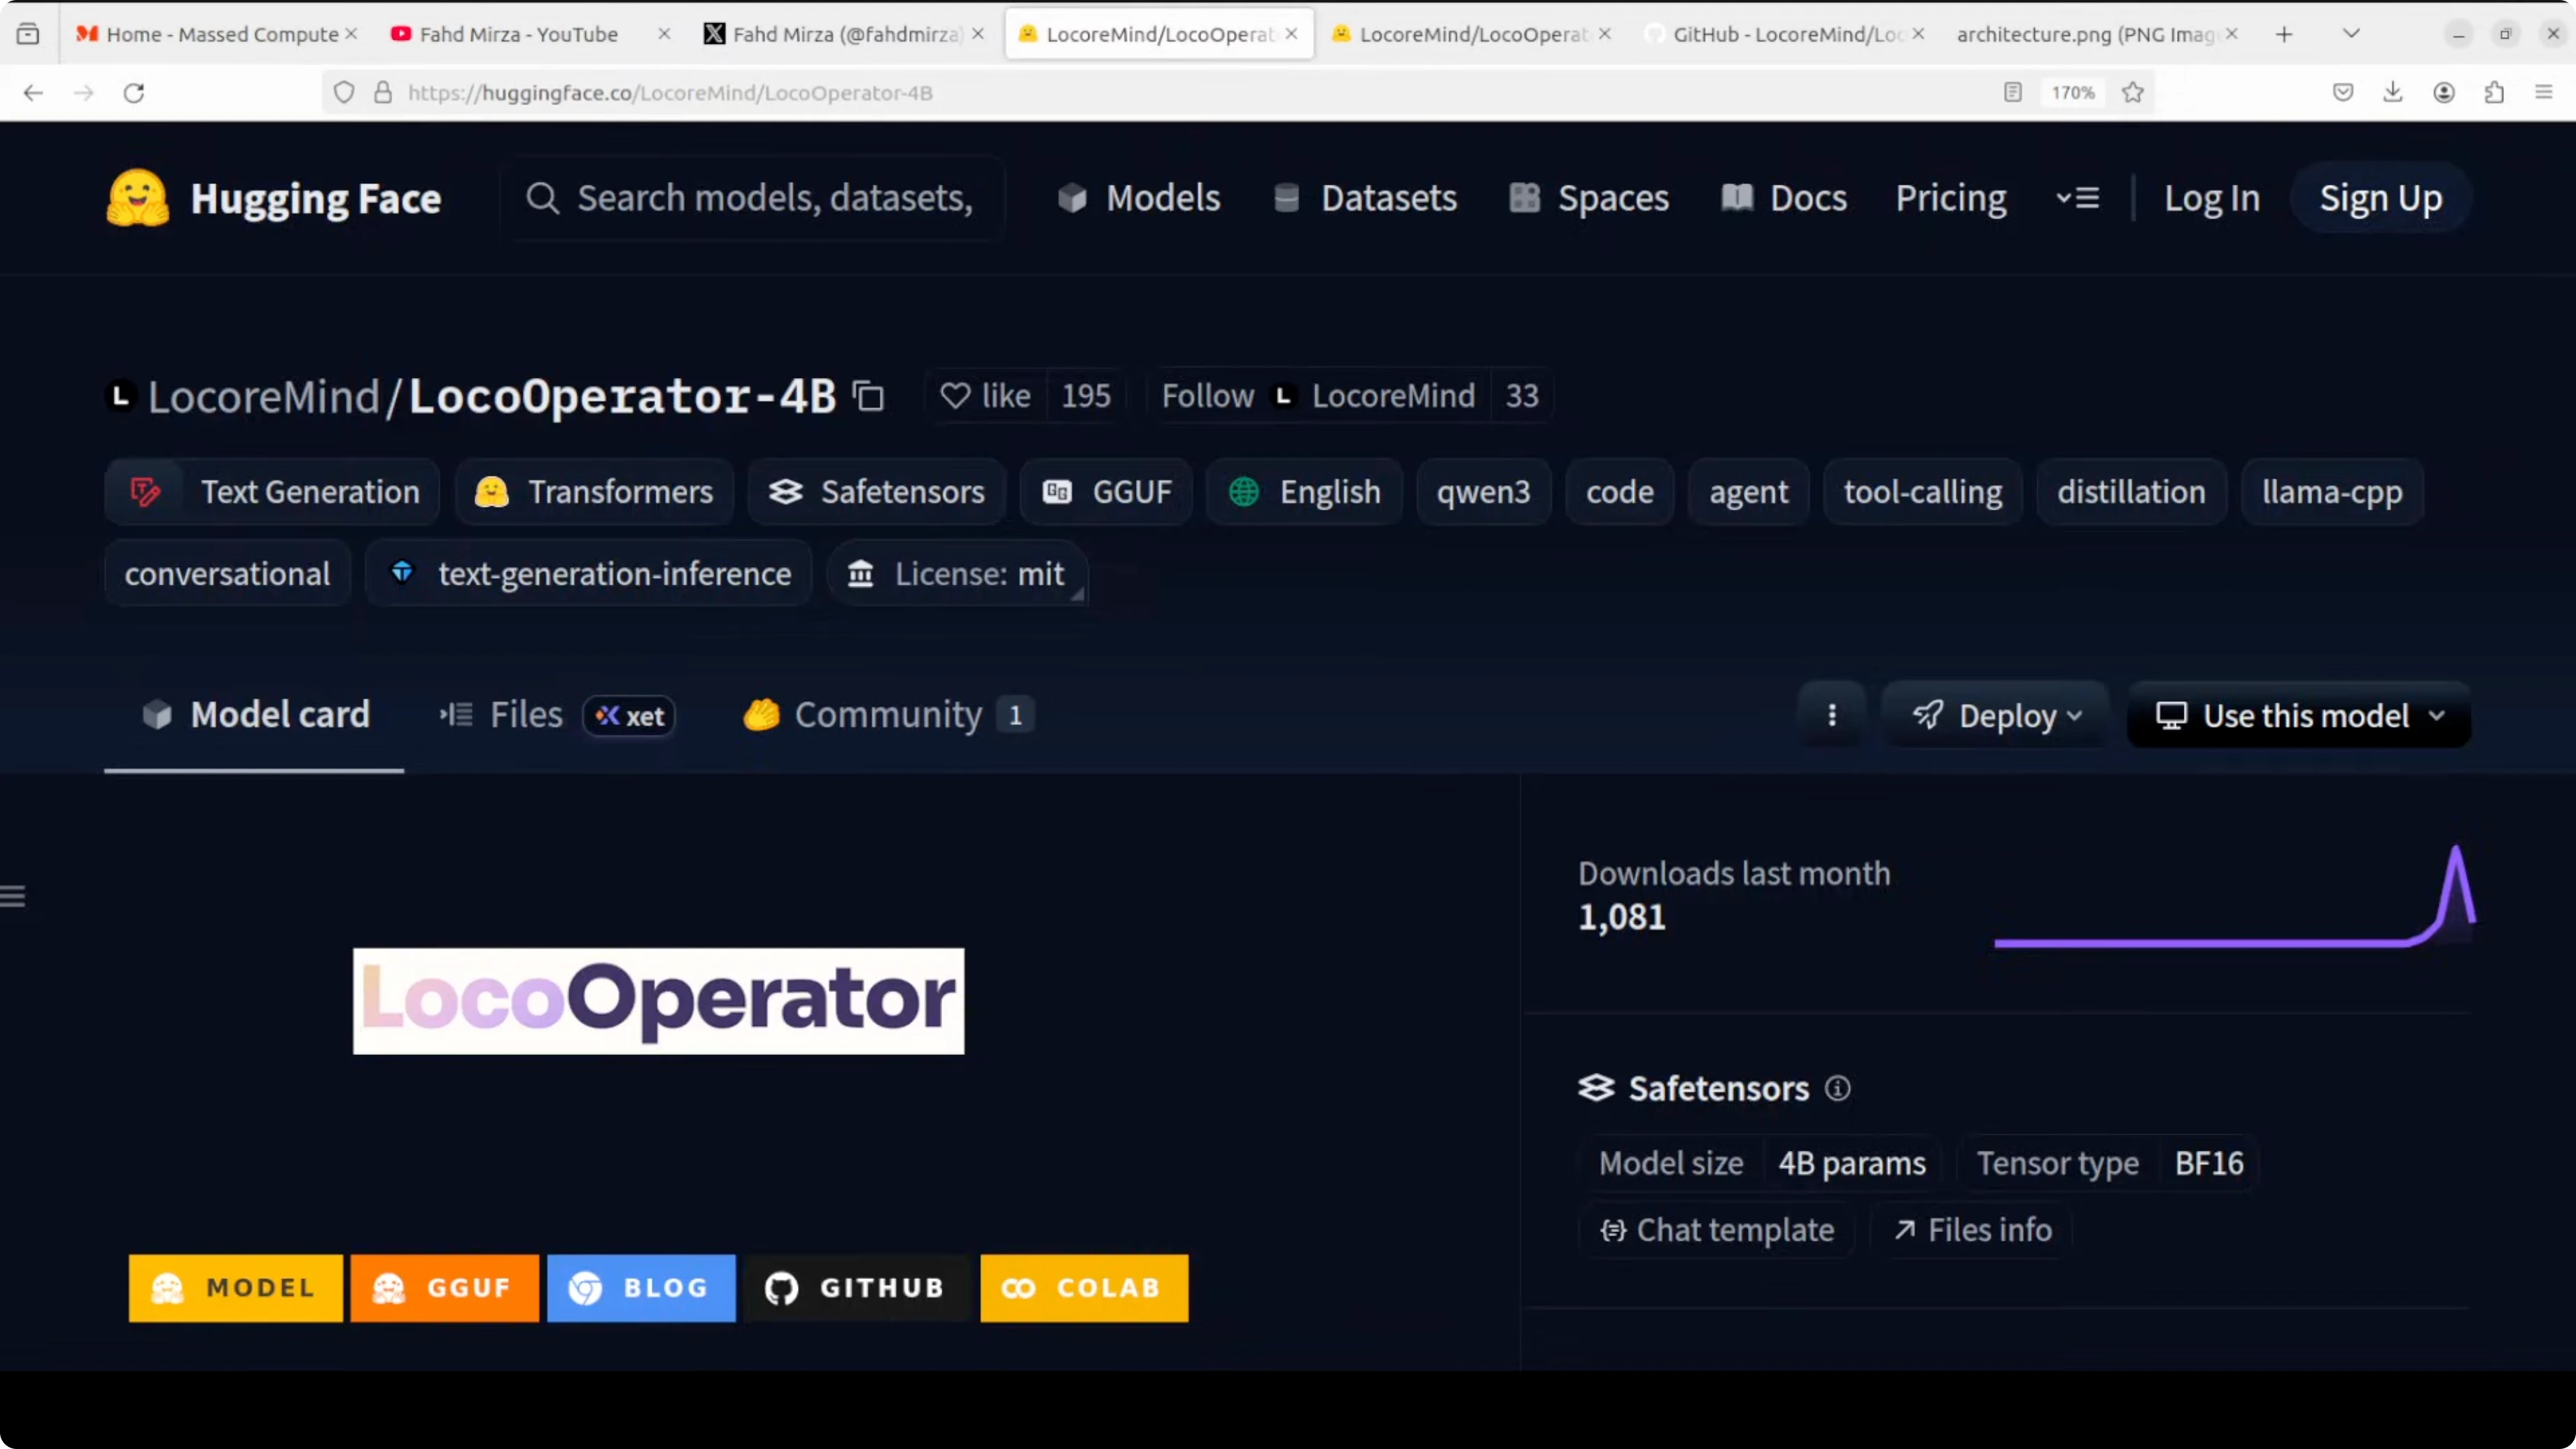
Task: Copy model name with the clipboard icon
Action: tap(868, 396)
